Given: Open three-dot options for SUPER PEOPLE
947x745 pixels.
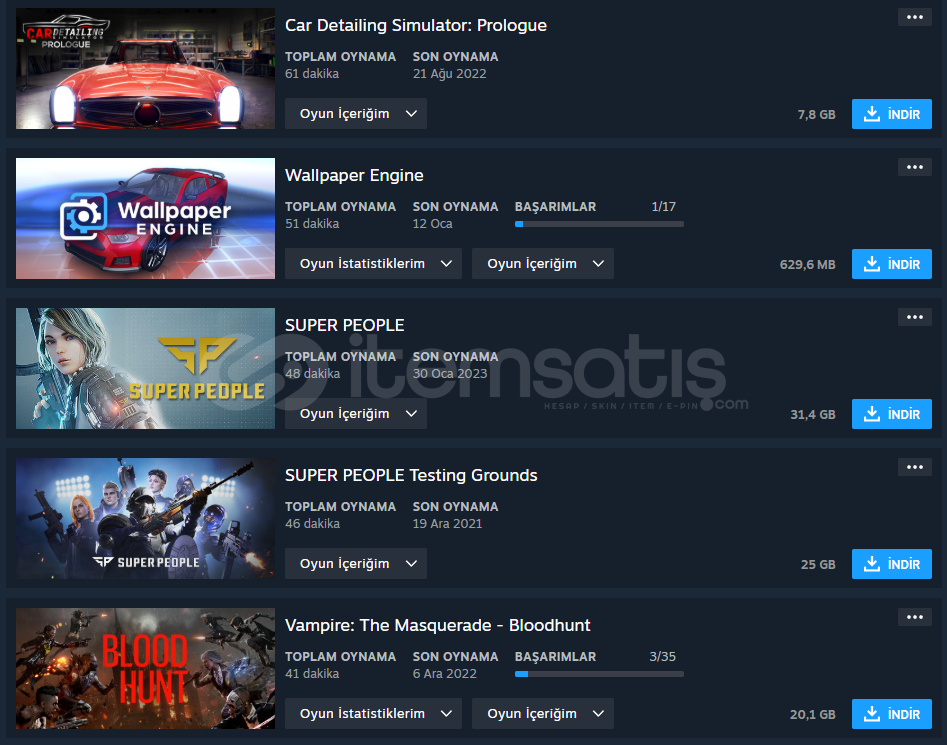Looking at the screenshot, I should click(914, 318).
